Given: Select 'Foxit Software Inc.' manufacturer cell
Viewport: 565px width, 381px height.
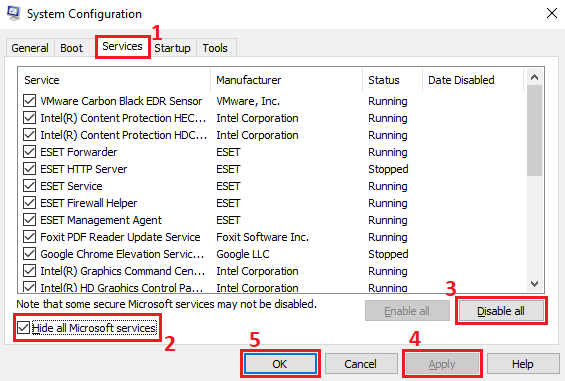Looking at the screenshot, I should (262, 237).
